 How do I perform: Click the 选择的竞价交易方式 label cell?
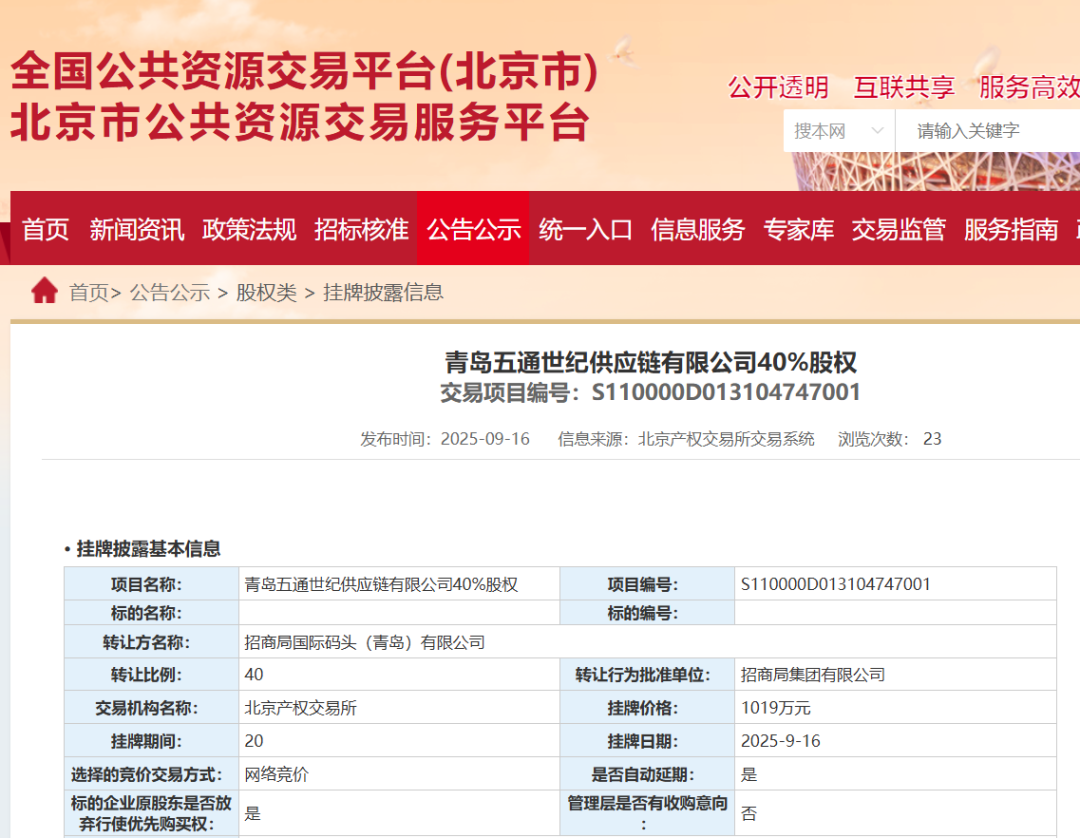click(152, 775)
